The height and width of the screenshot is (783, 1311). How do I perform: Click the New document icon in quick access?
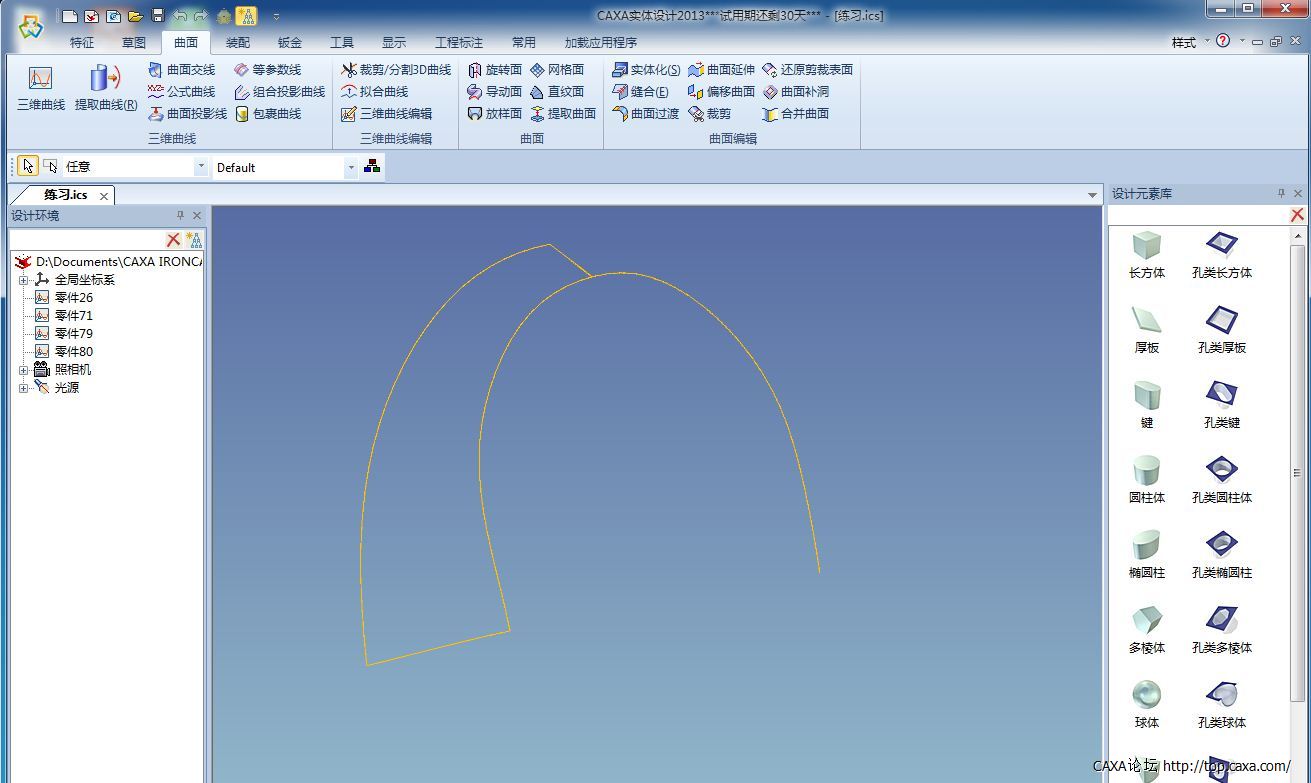click(69, 16)
